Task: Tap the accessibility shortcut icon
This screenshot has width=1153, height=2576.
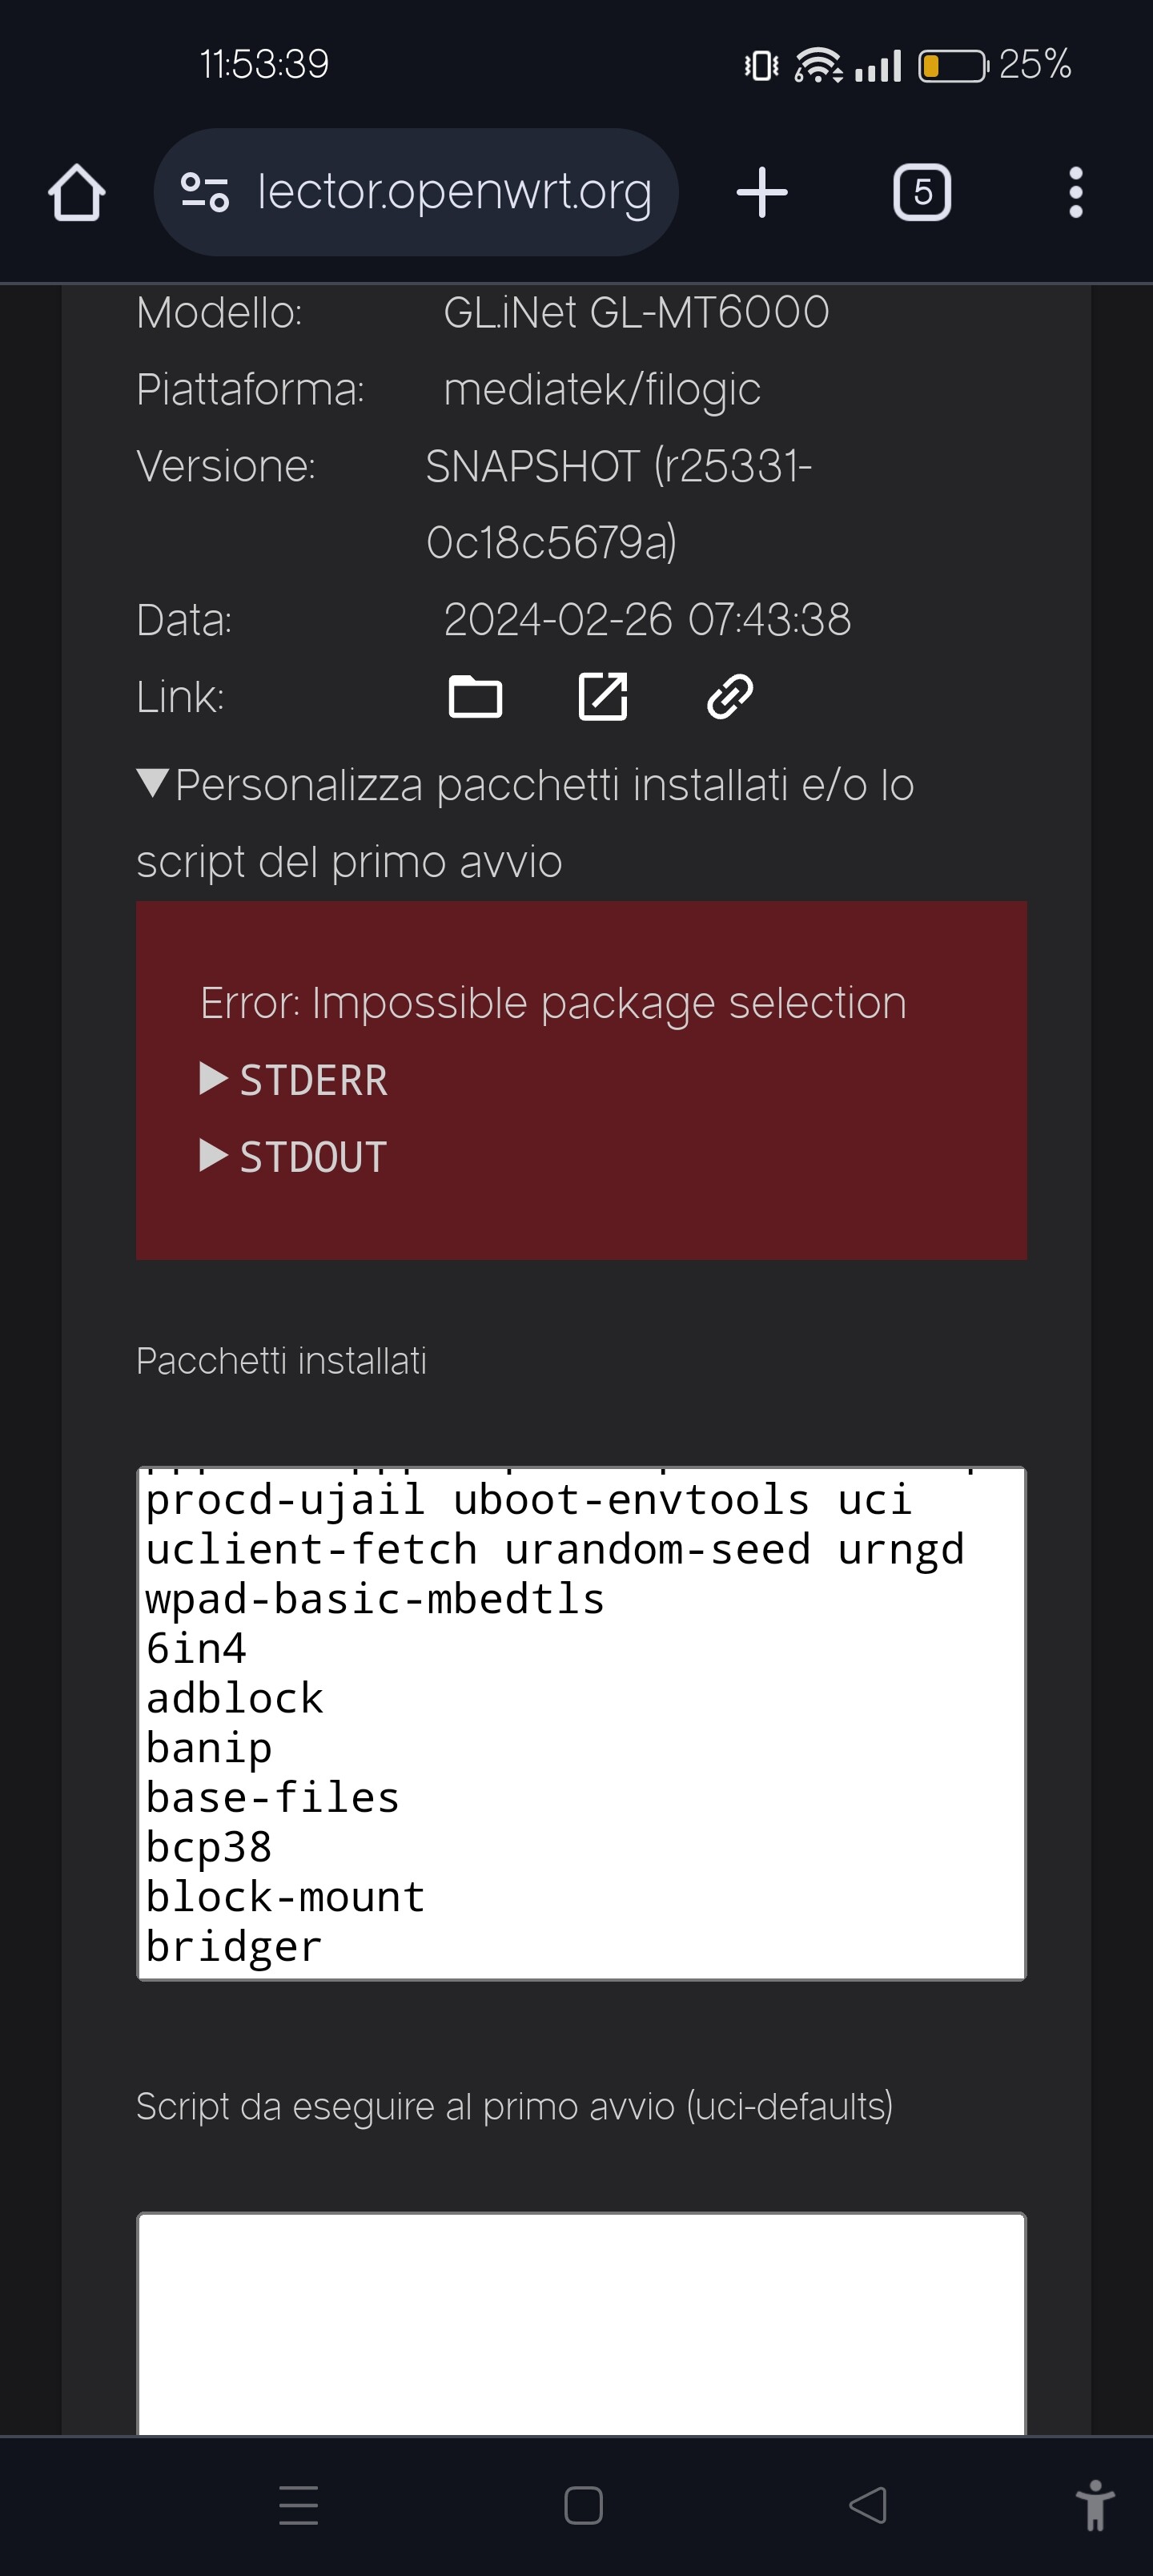Action: point(1095,2505)
